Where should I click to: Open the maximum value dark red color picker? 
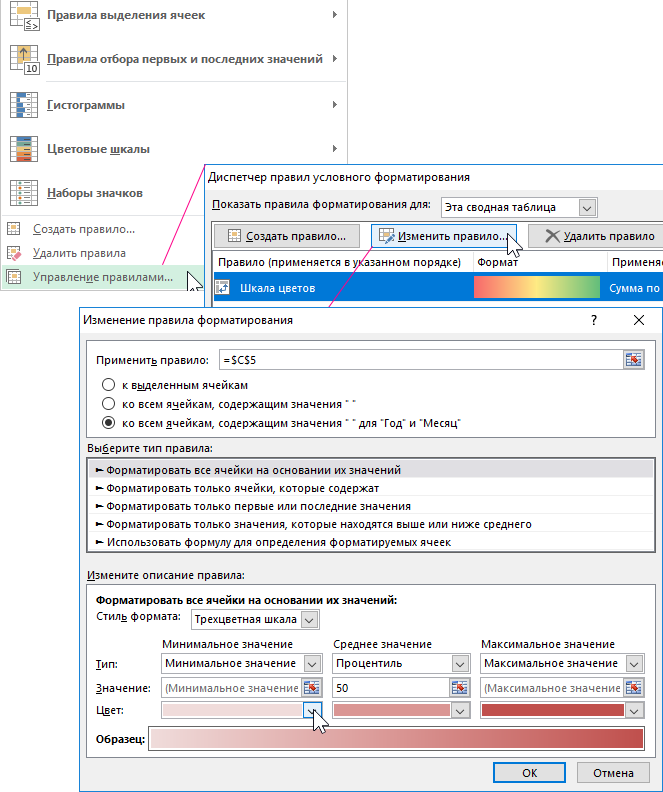pos(634,710)
